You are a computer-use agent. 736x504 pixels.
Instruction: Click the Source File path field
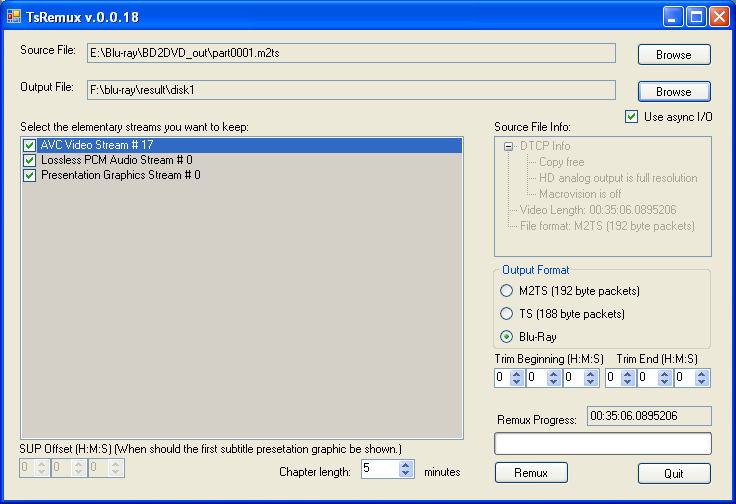pyautogui.click(x=351, y=53)
